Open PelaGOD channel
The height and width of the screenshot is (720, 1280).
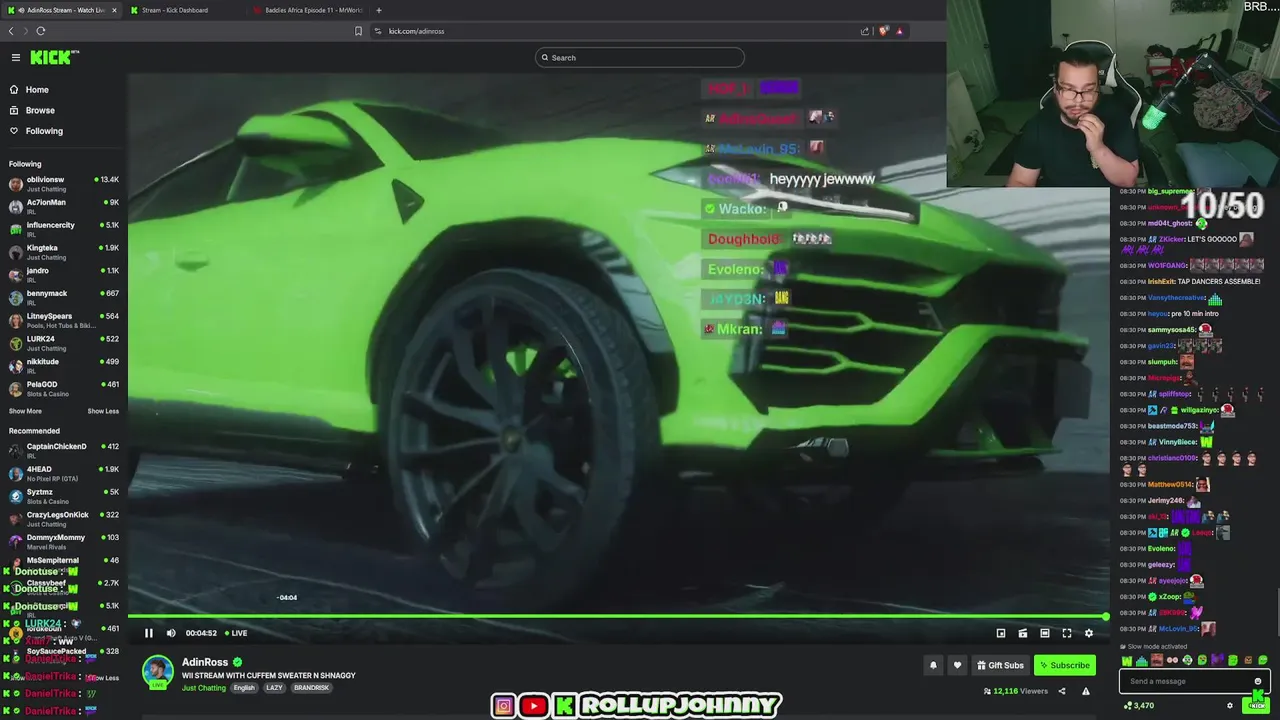tap(64, 389)
